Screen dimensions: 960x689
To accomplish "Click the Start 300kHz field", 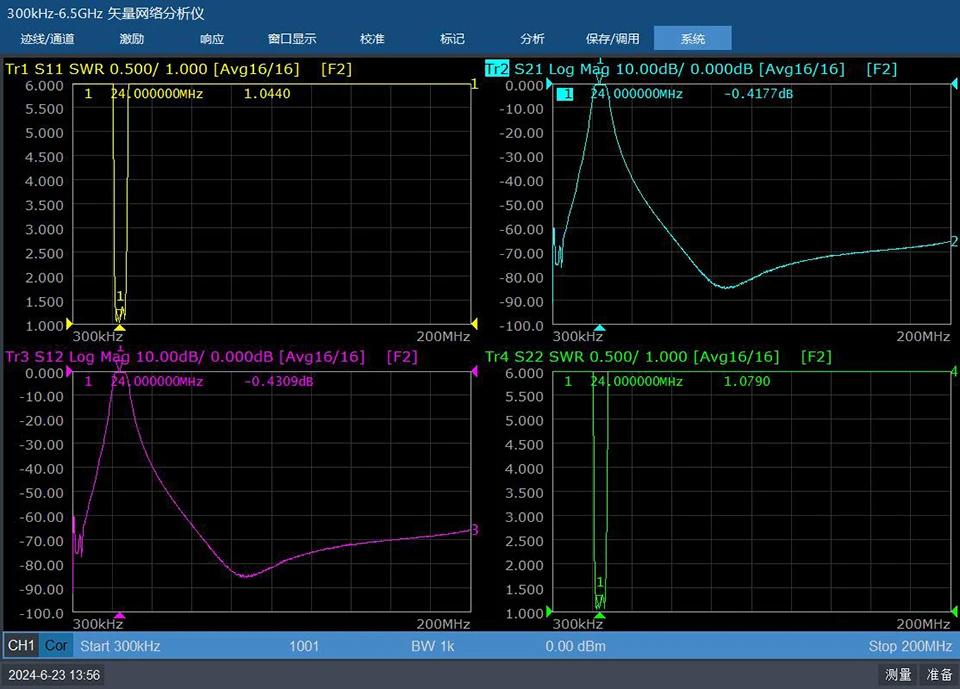I will point(121,646).
